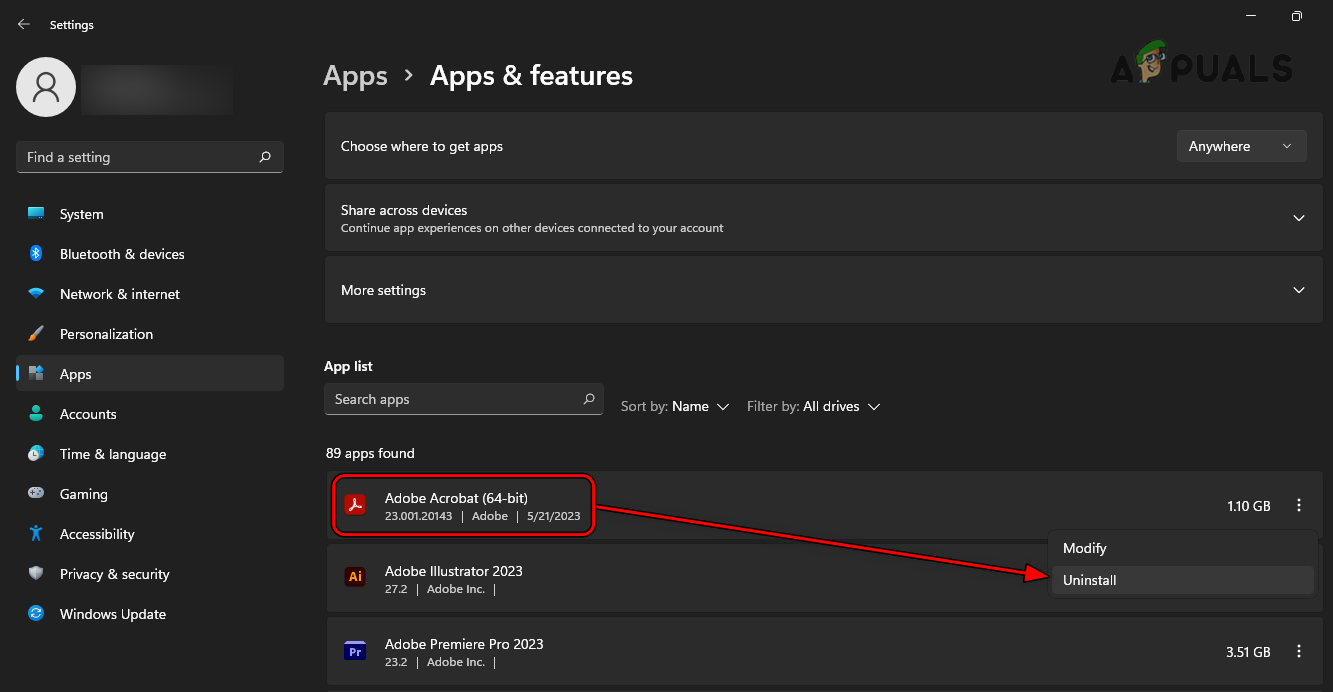This screenshot has width=1333, height=692.
Task: Click the Adobe Premiere Pro 2023 app icon
Action: (x=355, y=650)
